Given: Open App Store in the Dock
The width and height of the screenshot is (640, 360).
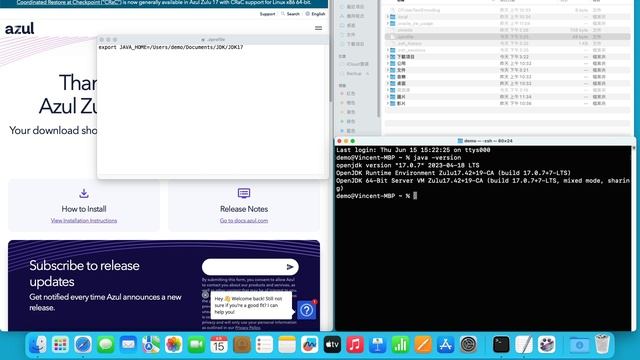Looking at the screenshot, I should pos(445,345).
